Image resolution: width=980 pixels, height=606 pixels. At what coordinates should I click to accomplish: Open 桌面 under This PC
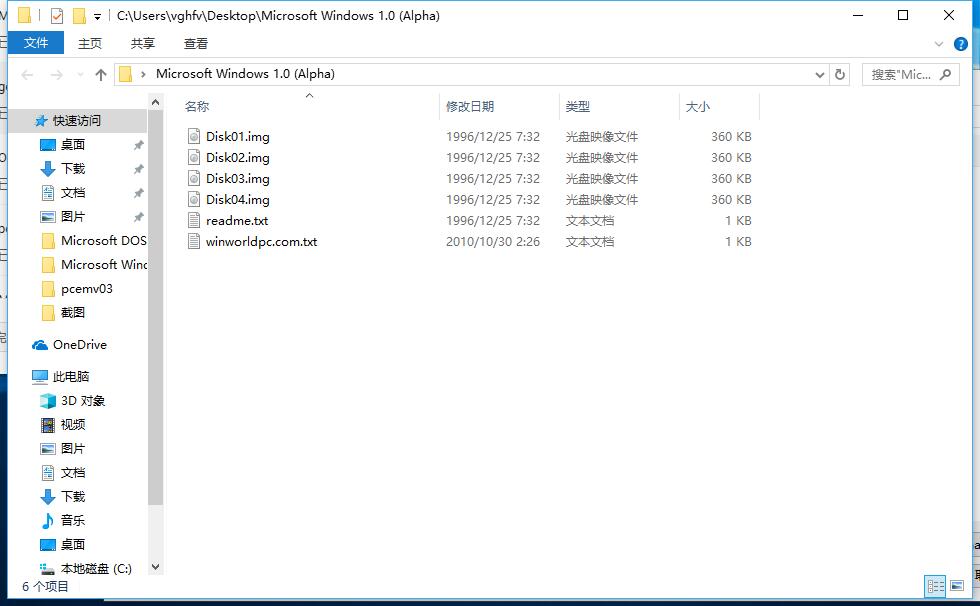tap(73, 545)
